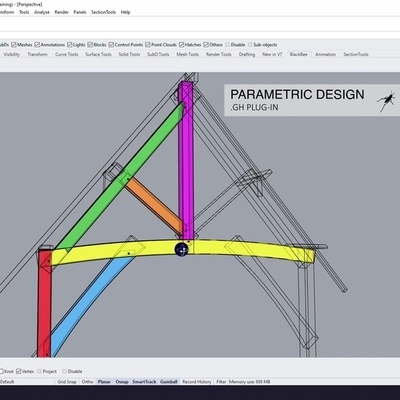
Task: Open the Analyze menu
Action: tap(42, 12)
